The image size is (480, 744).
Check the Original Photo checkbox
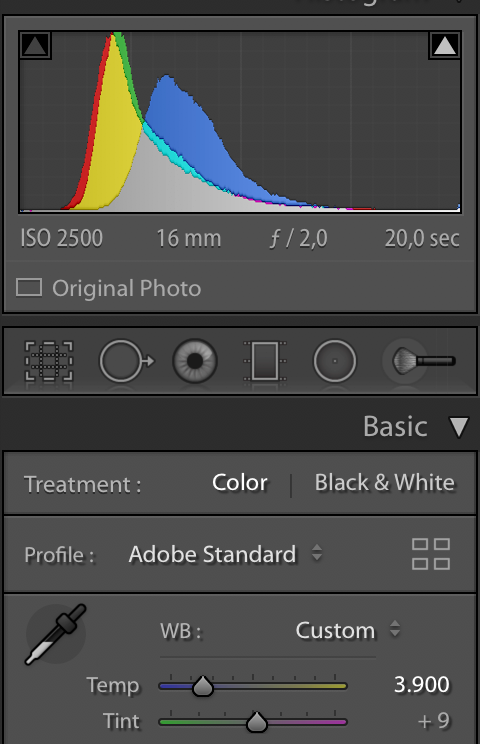pos(29,288)
